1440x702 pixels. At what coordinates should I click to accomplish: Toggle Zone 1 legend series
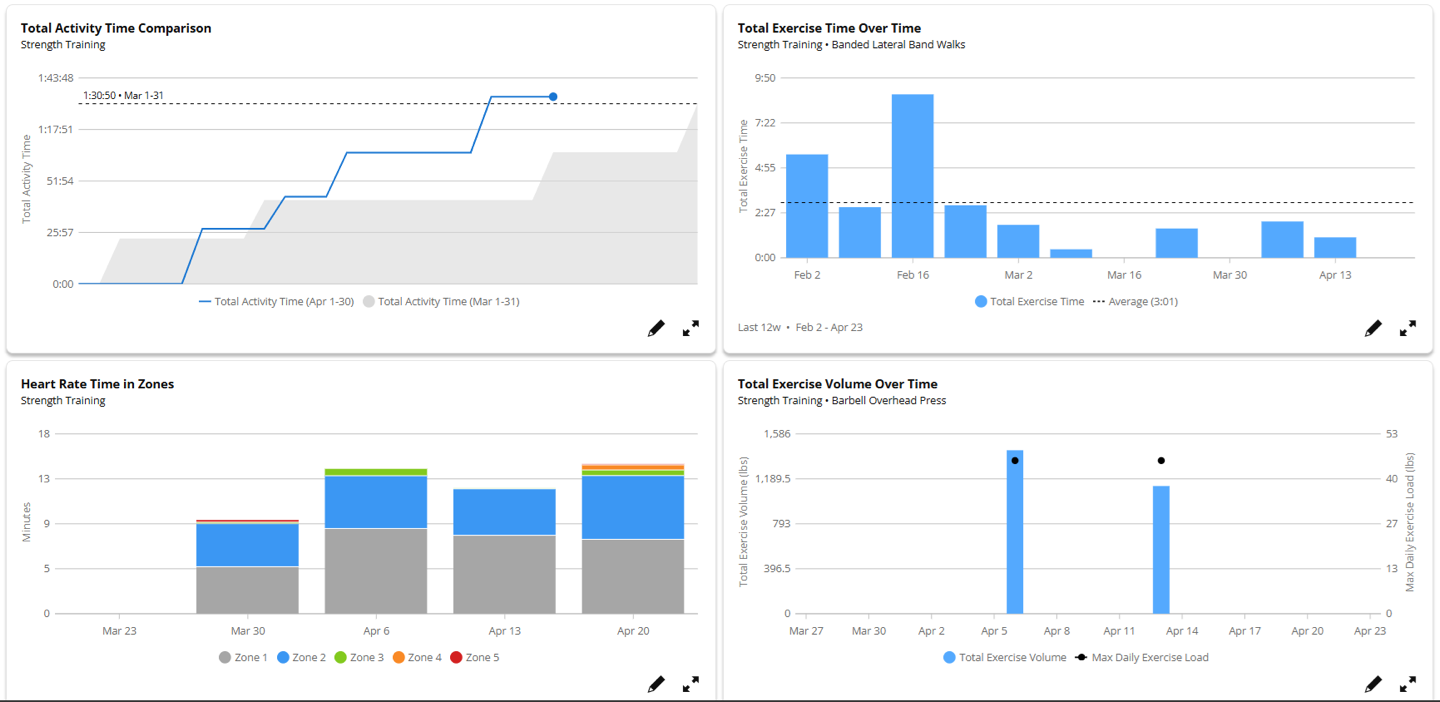tap(243, 657)
